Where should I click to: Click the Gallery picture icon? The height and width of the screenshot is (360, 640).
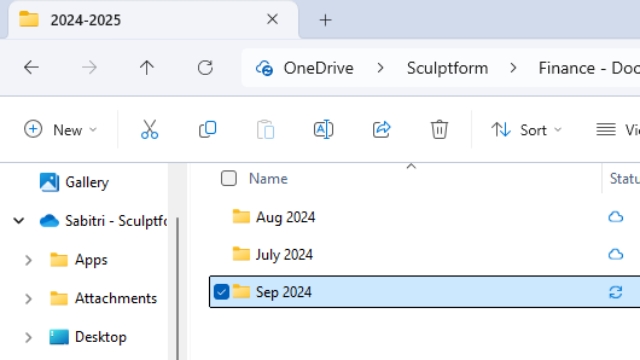[x=49, y=182]
